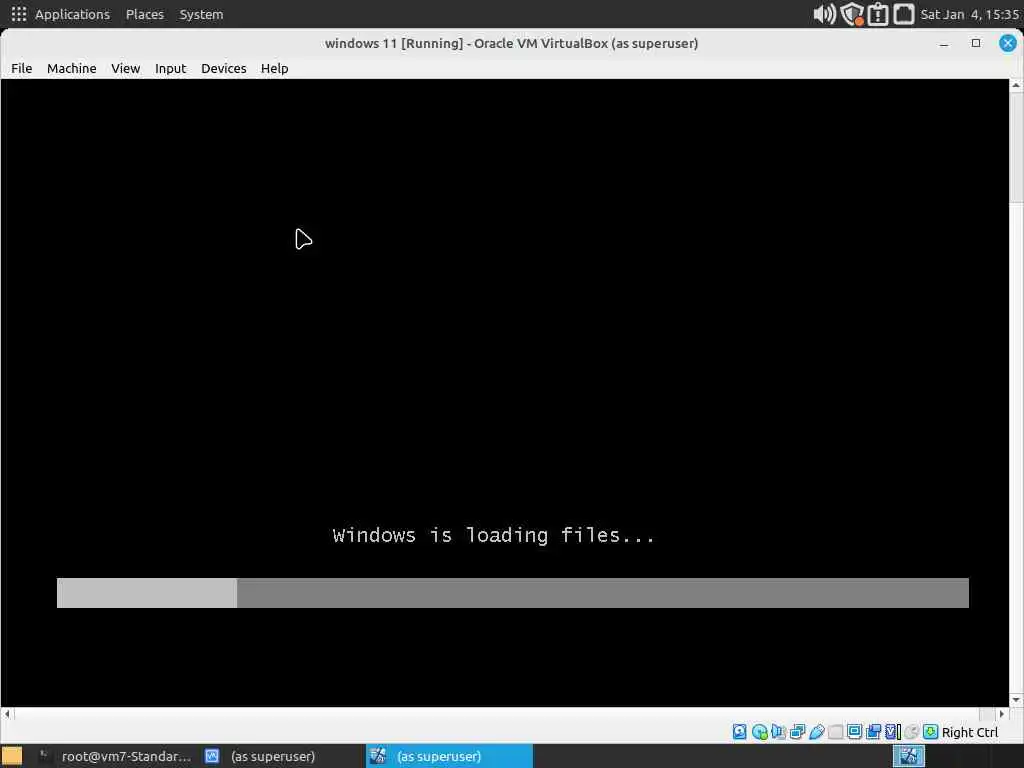Switch to VirtualBox Manager taskbar item
The width and height of the screenshot is (1024, 768).
[x=281, y=756]
